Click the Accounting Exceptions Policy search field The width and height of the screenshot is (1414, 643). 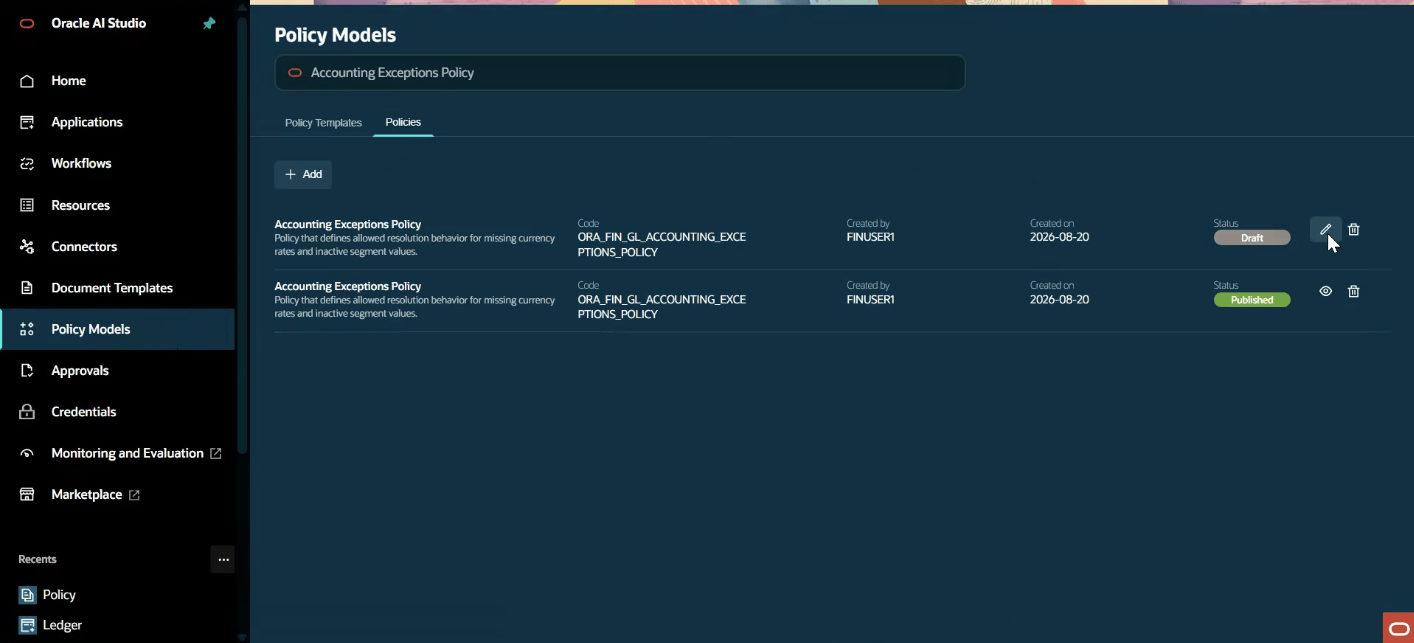pos(620,73)
